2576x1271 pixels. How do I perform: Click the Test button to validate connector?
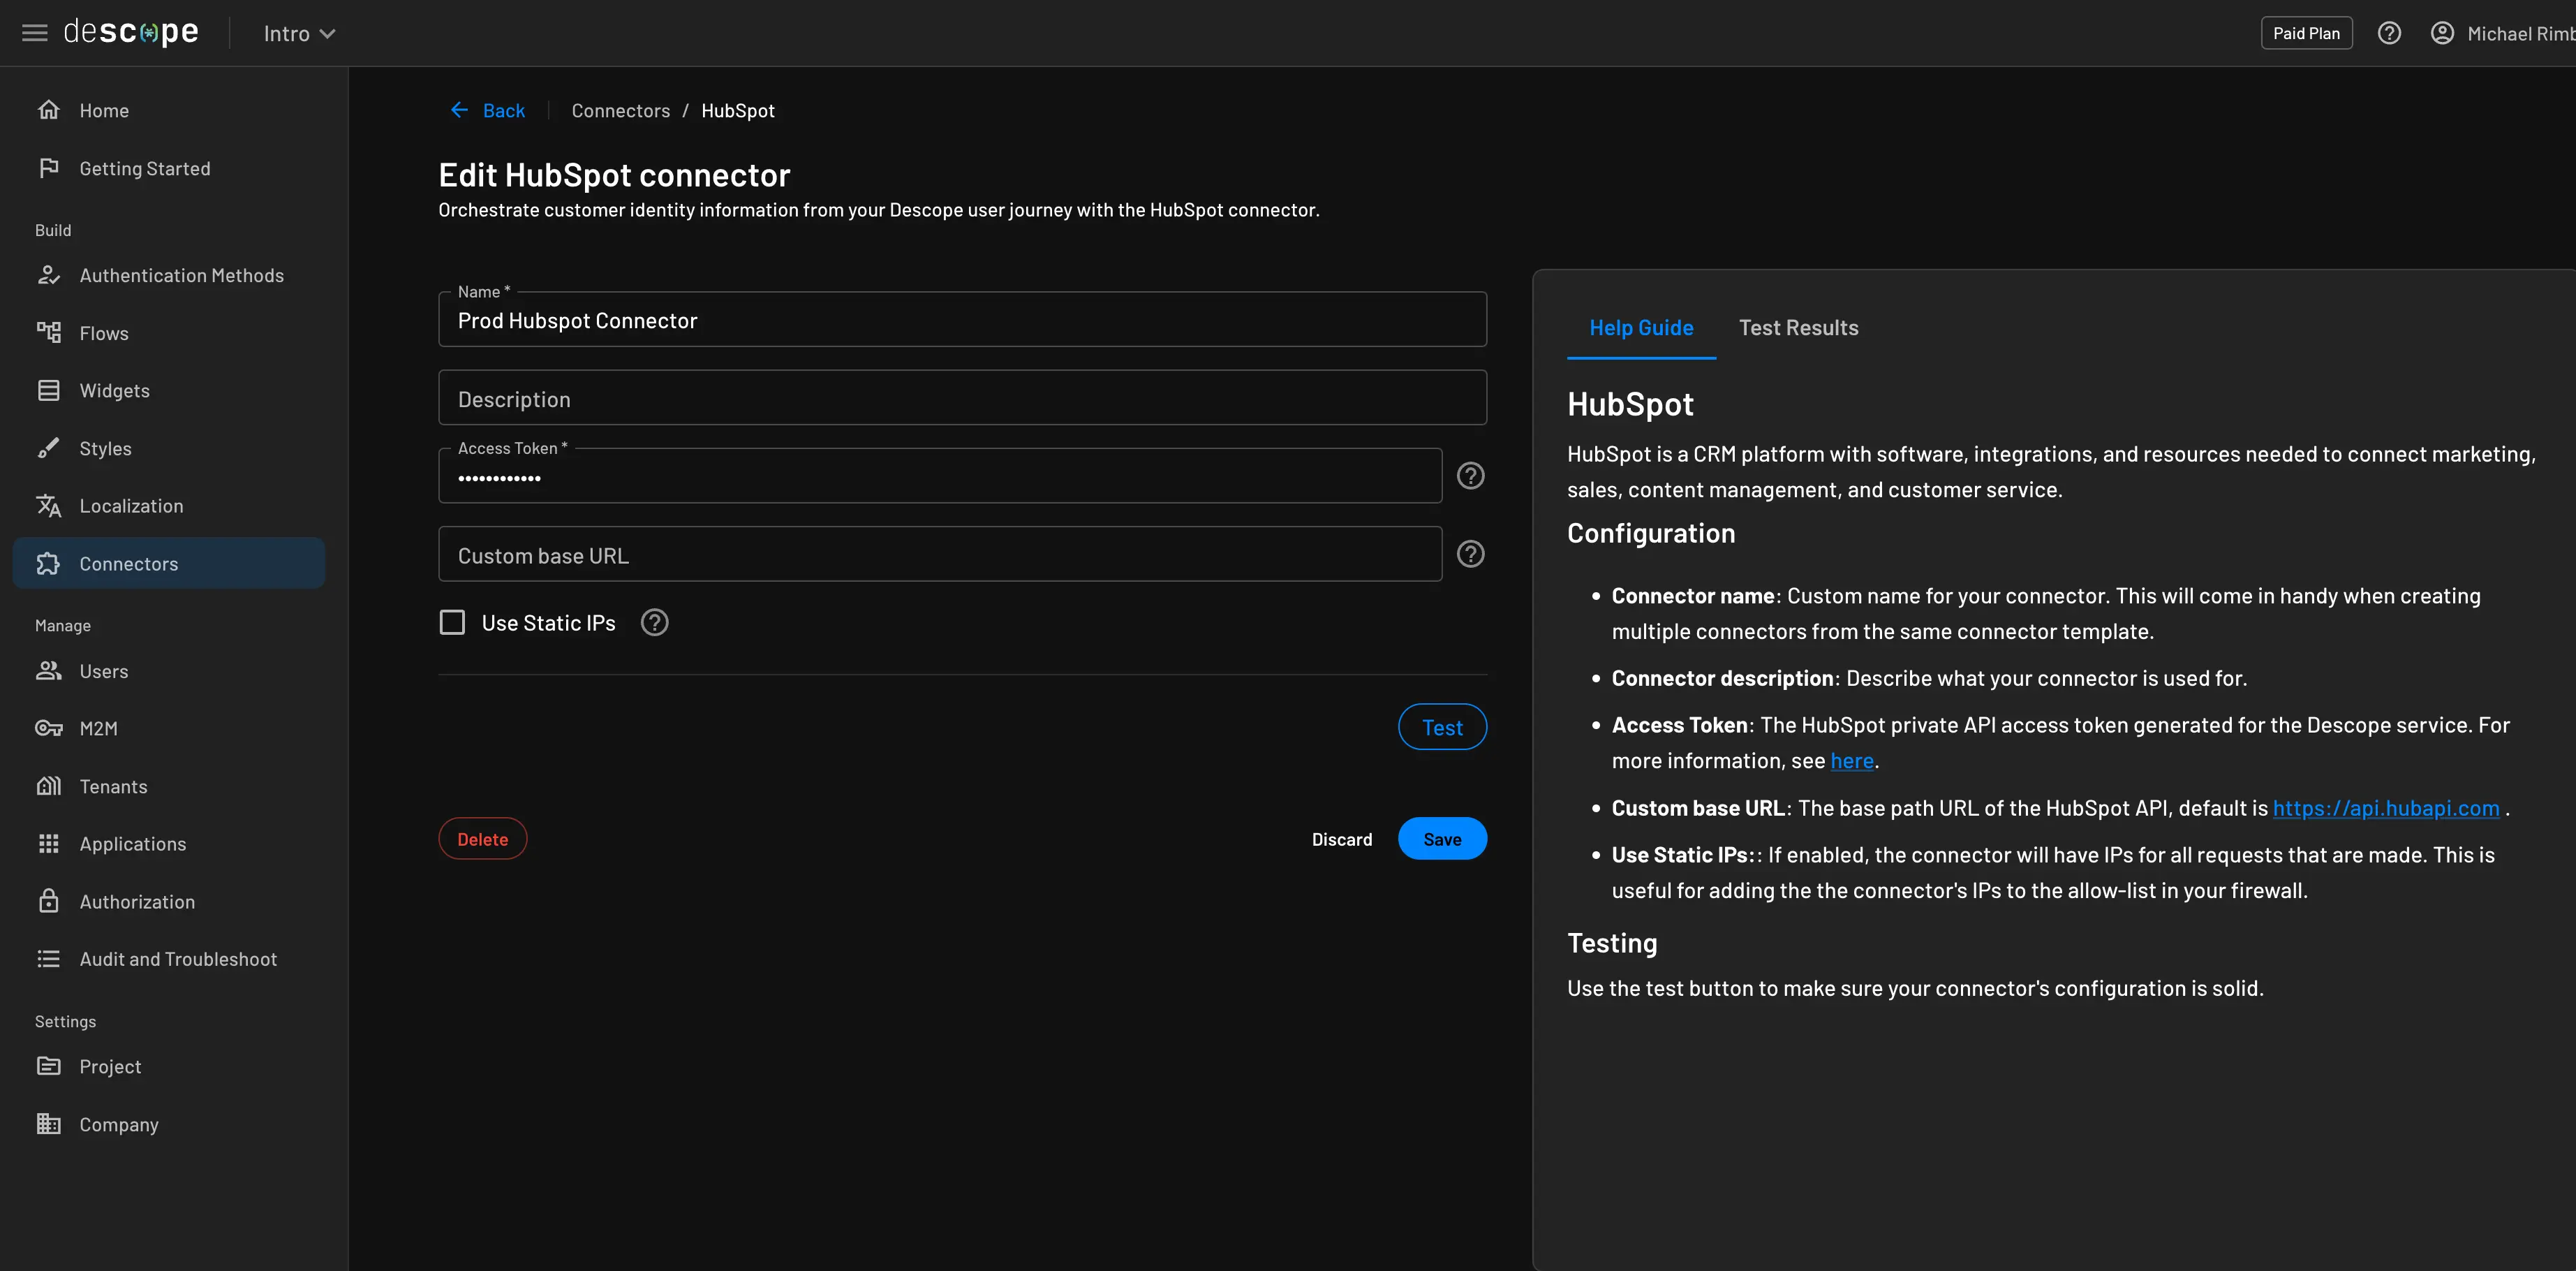click(x=1441, y=725)
